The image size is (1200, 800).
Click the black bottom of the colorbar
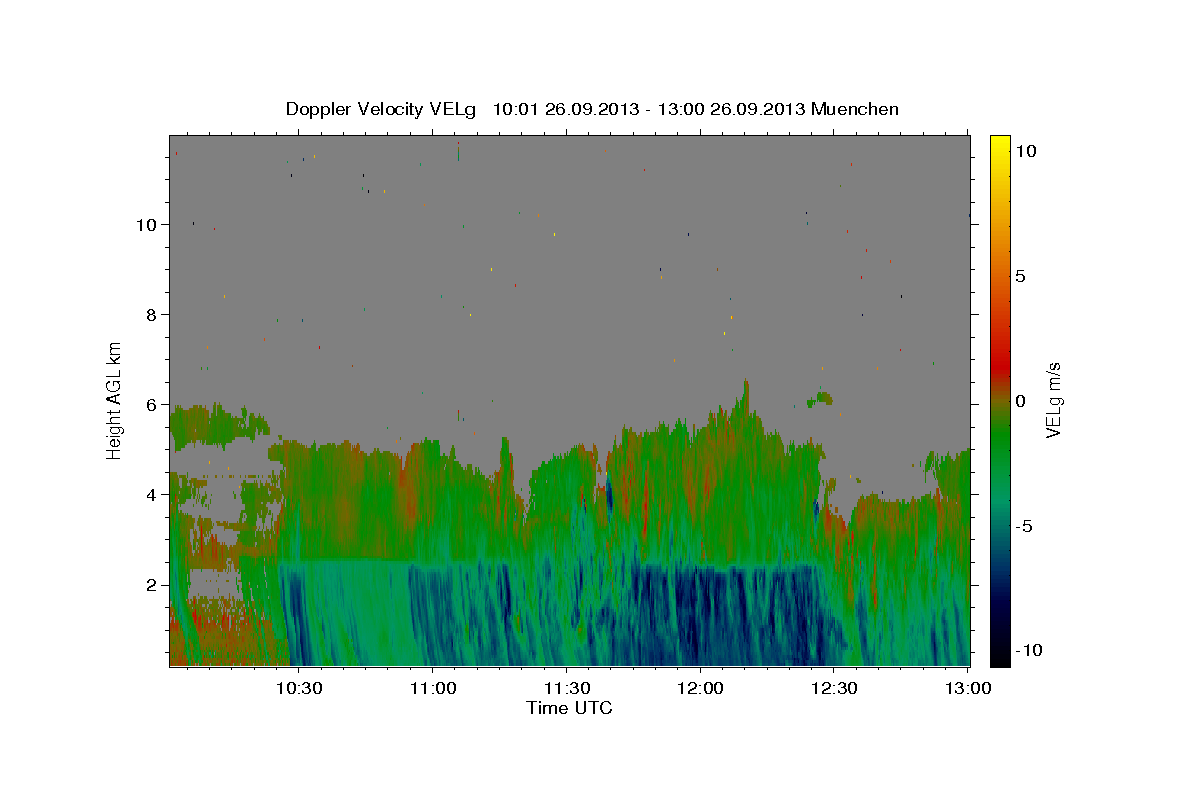[x=1000, y=658]
